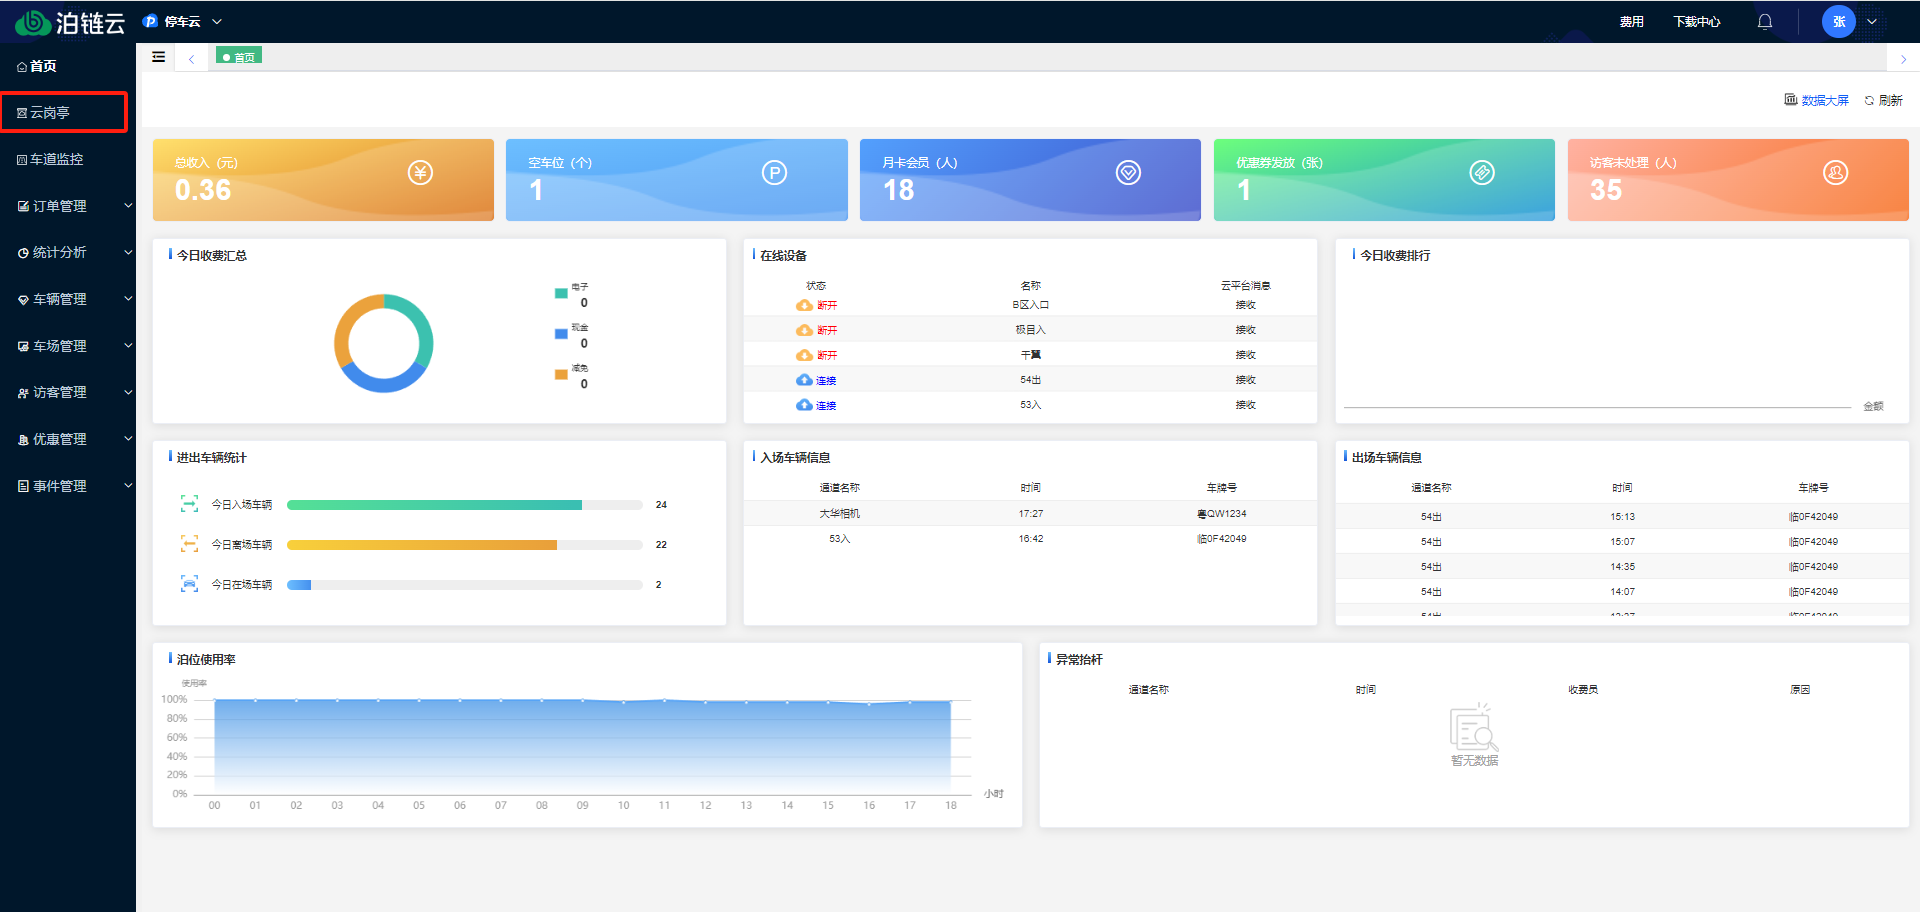The height and width of the screenshot is (912, 1920).
Task: Click the parking icon on 空车位 card
Action: pos(774,173)
